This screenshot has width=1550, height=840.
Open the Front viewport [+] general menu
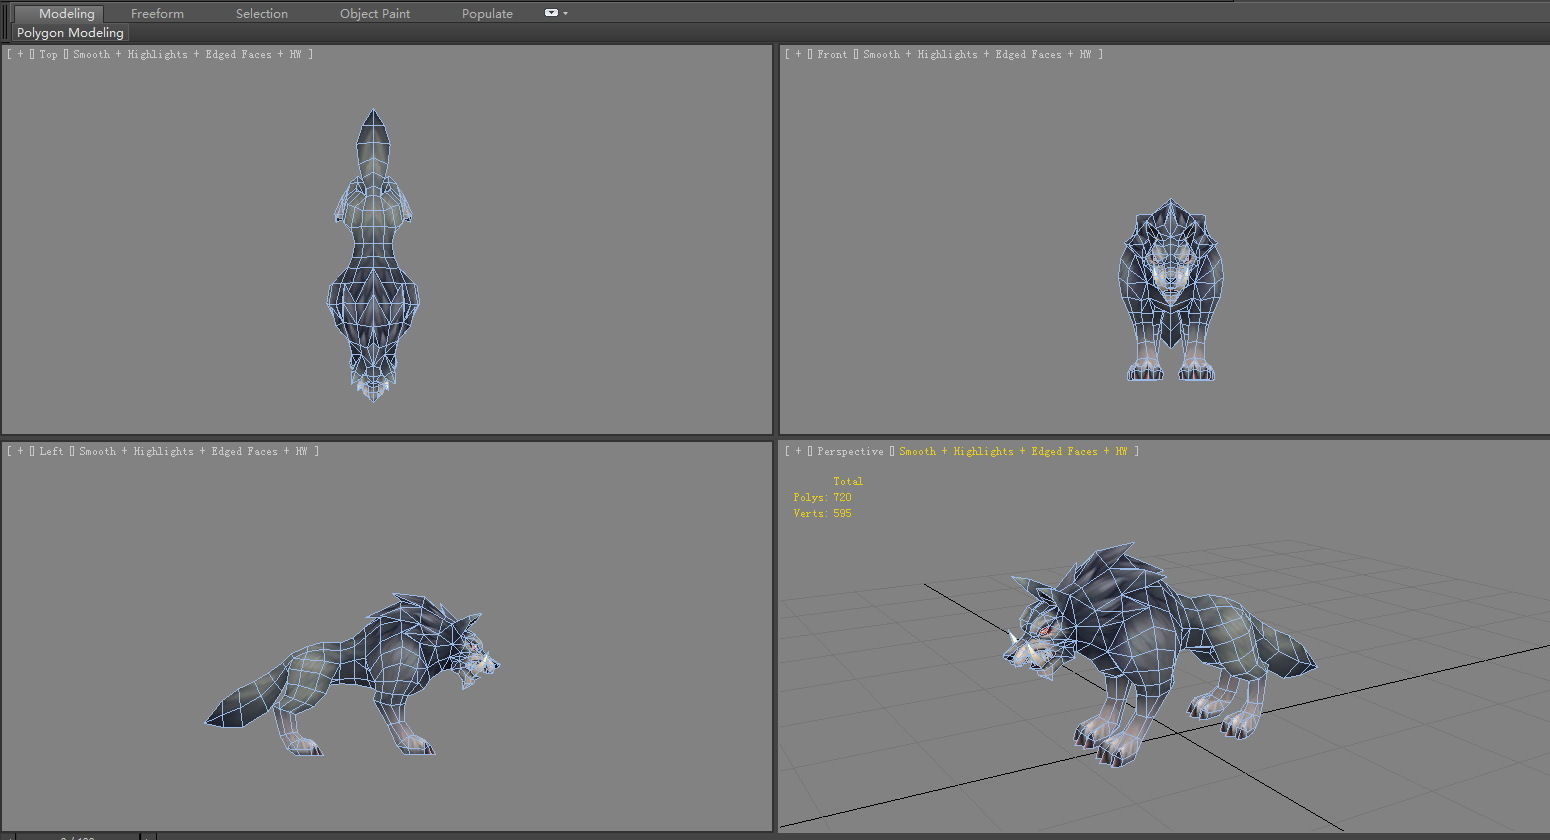798,54
